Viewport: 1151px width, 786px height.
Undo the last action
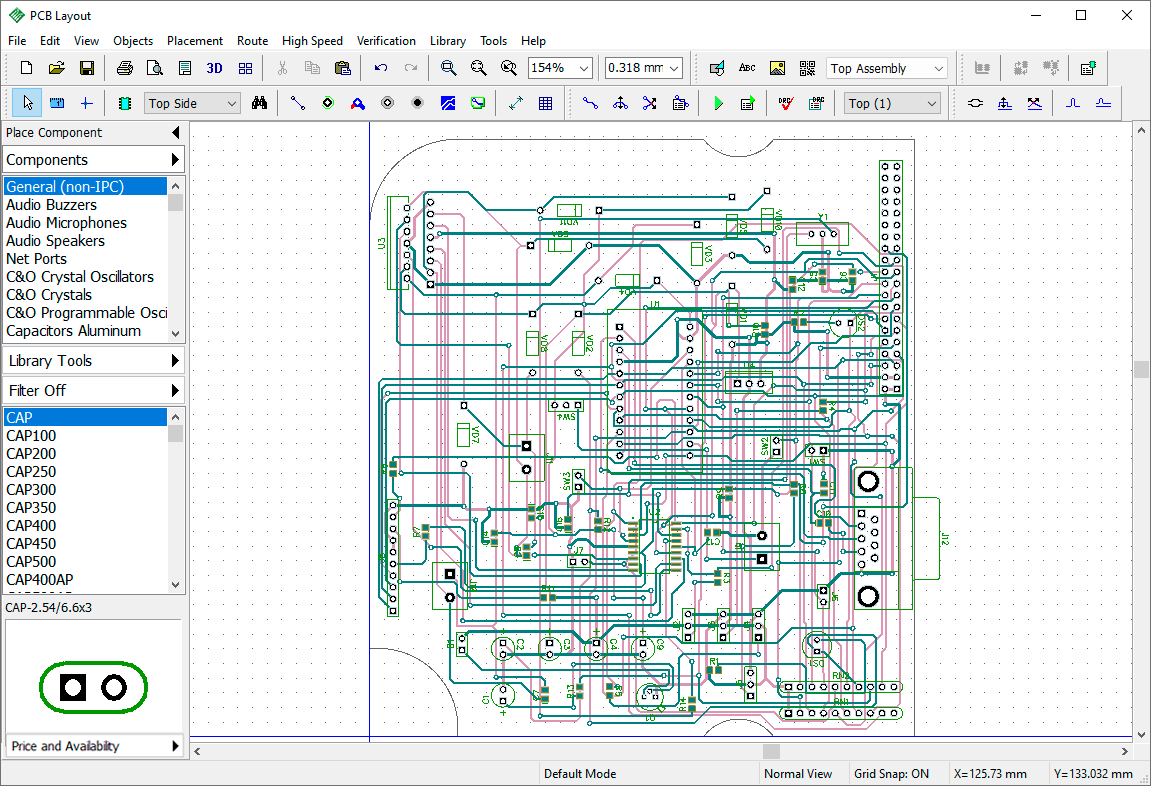point(380,68)
